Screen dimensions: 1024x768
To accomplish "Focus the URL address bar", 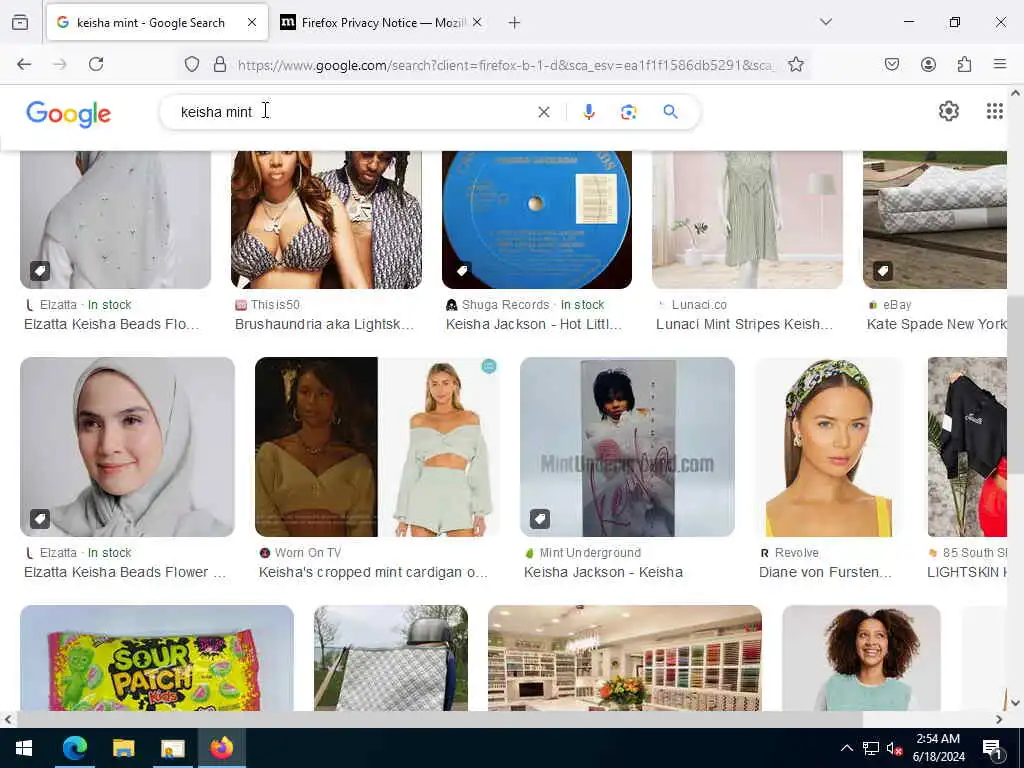I will tap(507, 65).
